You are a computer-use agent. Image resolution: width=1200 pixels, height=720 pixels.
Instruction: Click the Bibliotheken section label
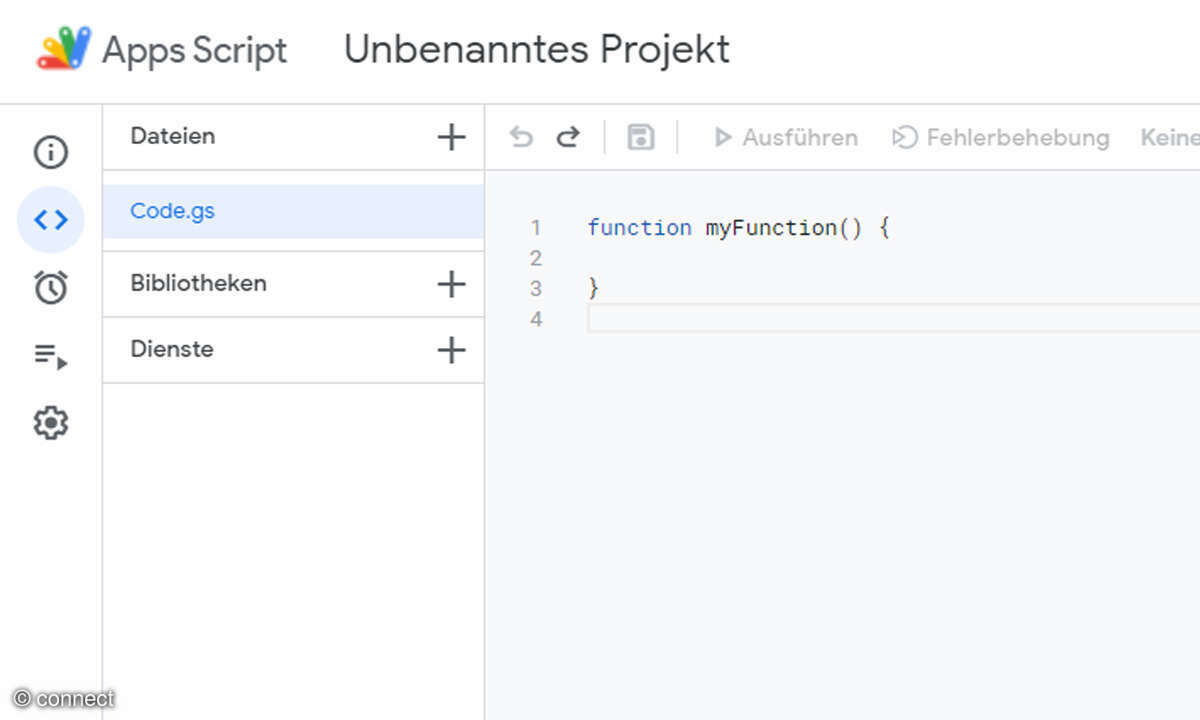pyautogui.click(x=198, y=283)
